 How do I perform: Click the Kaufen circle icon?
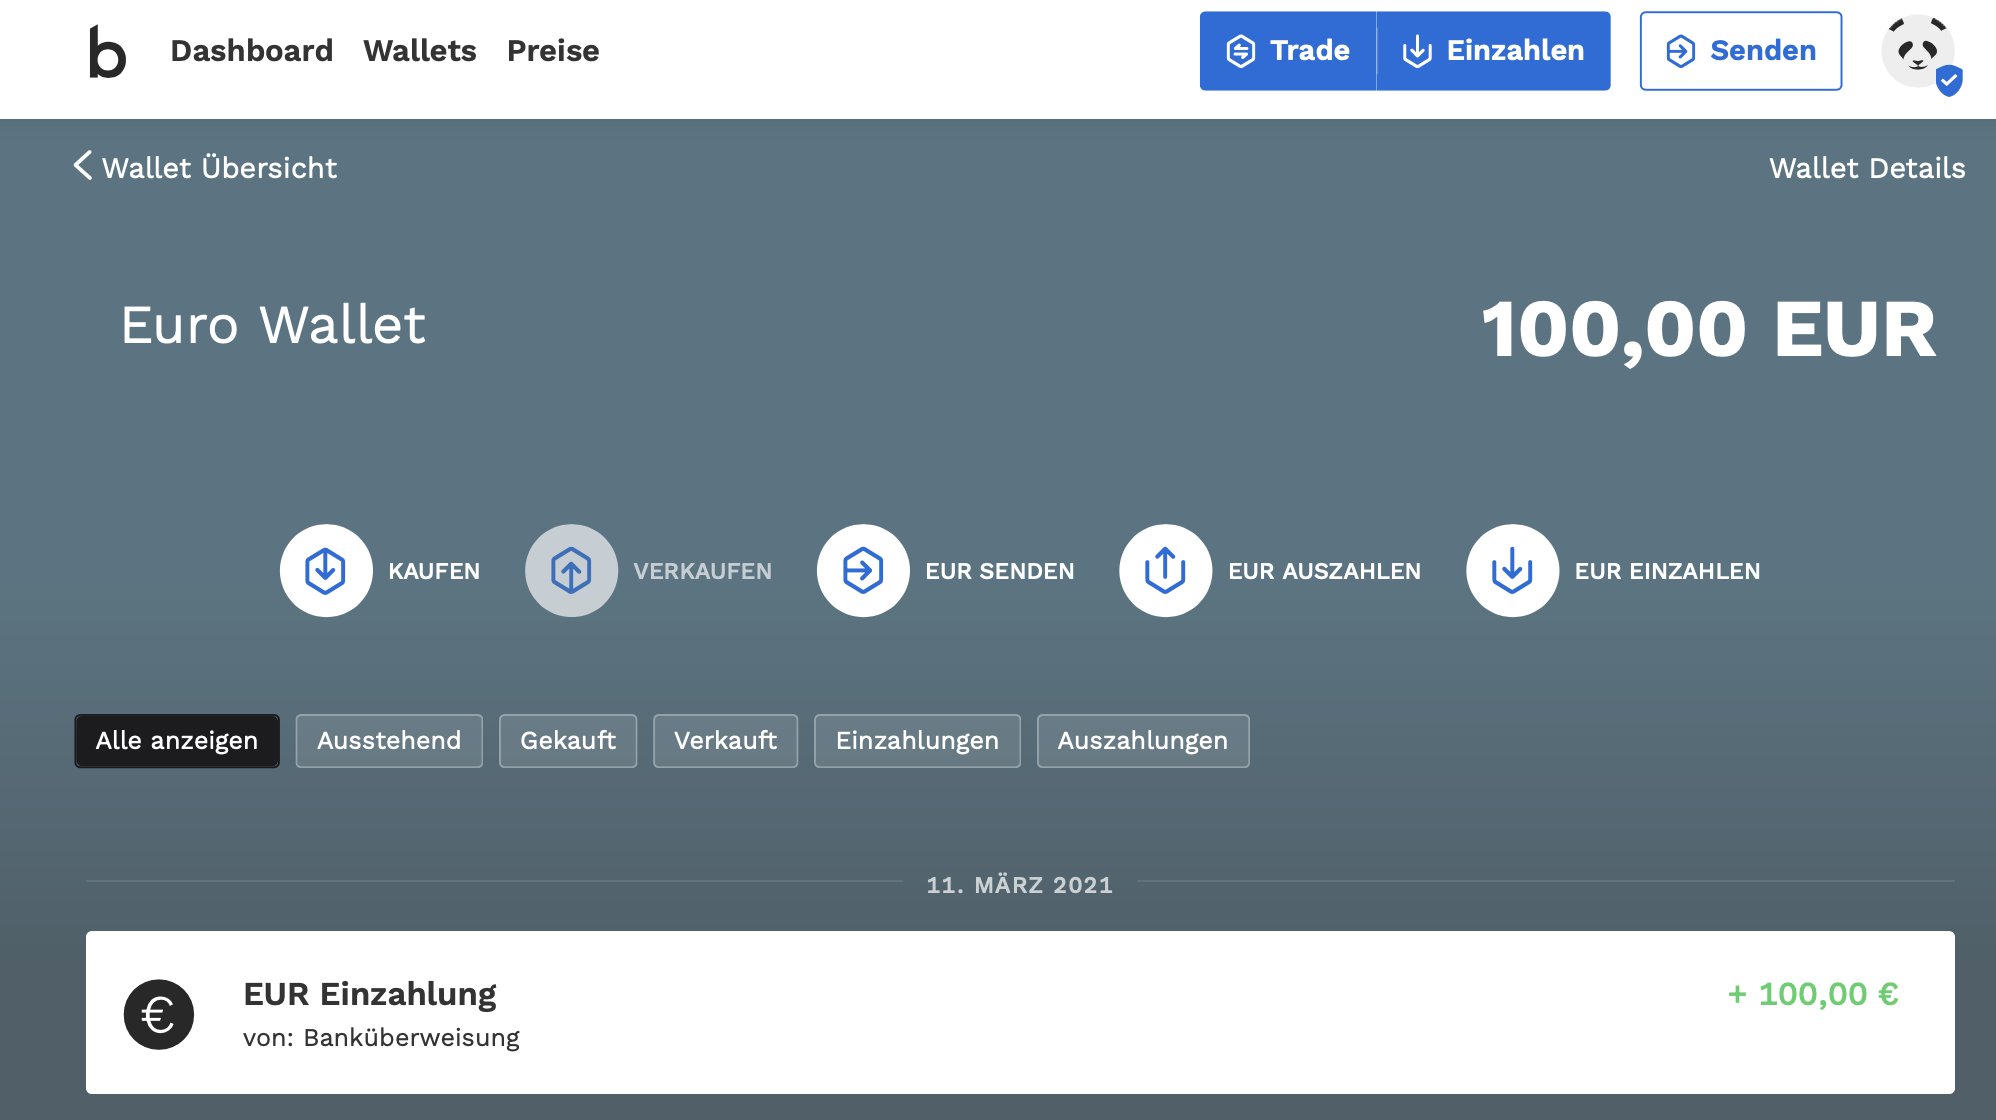click(x=326, y=571)
